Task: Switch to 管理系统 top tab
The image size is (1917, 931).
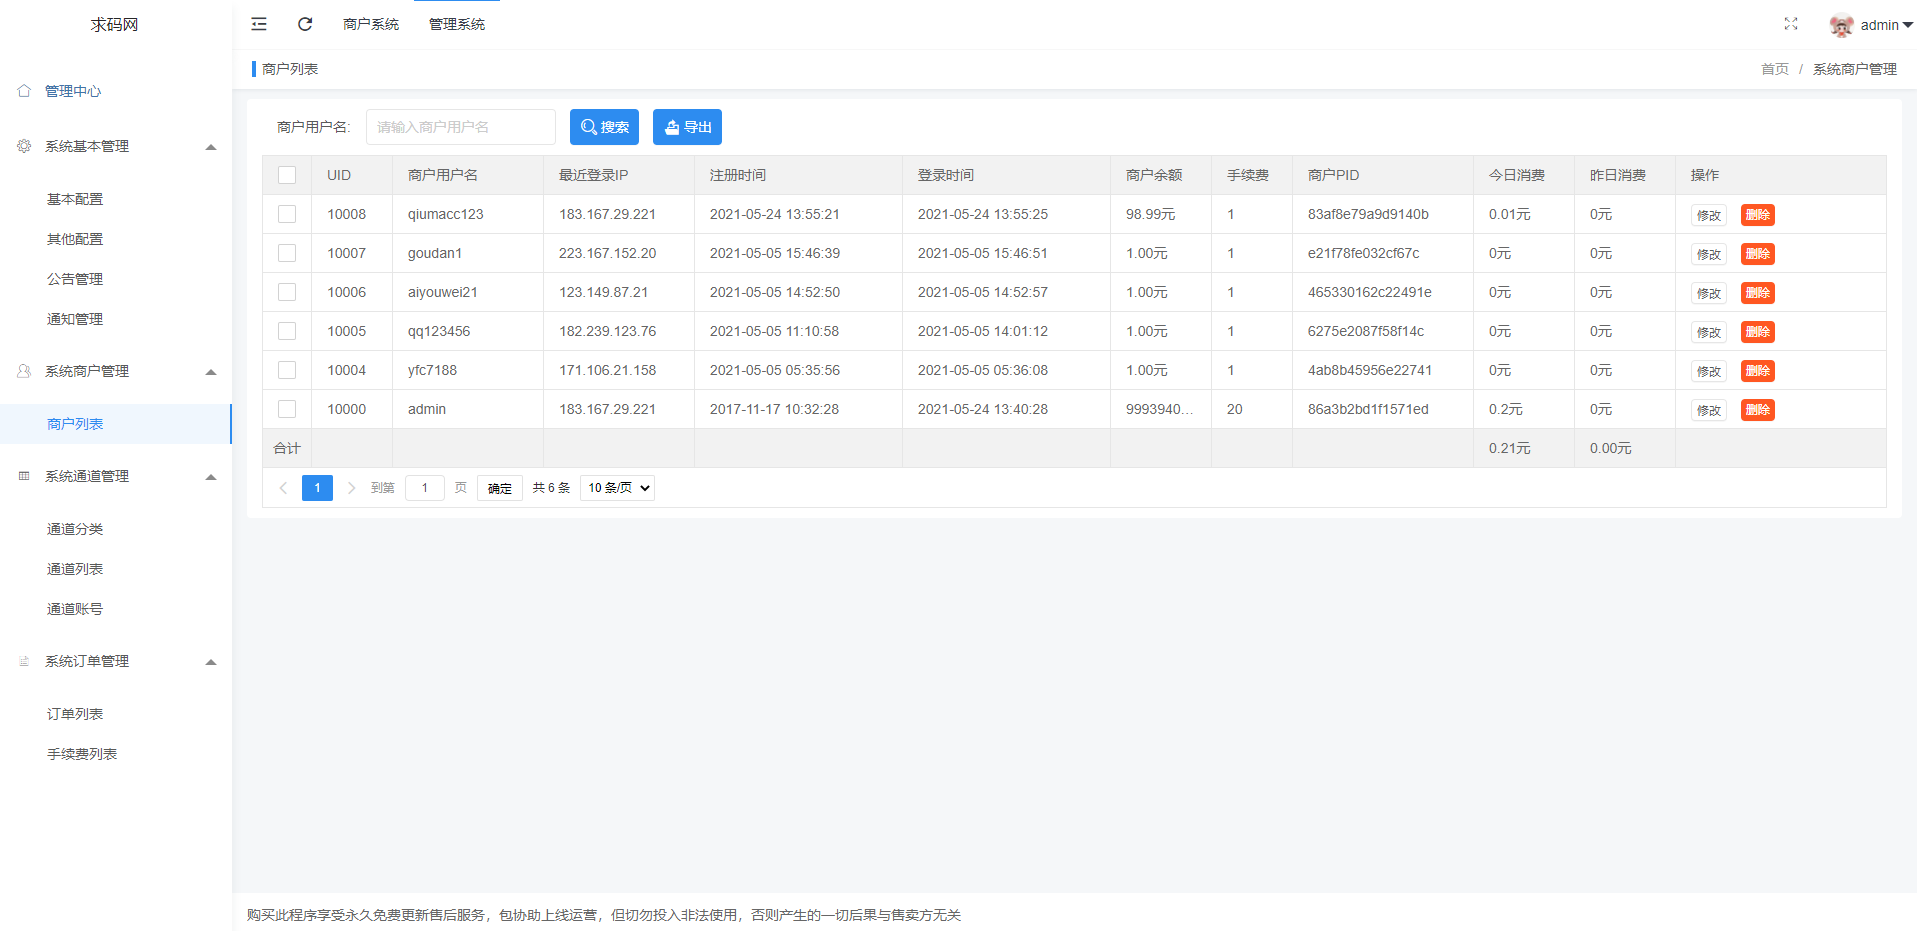Action: (457, 24)
